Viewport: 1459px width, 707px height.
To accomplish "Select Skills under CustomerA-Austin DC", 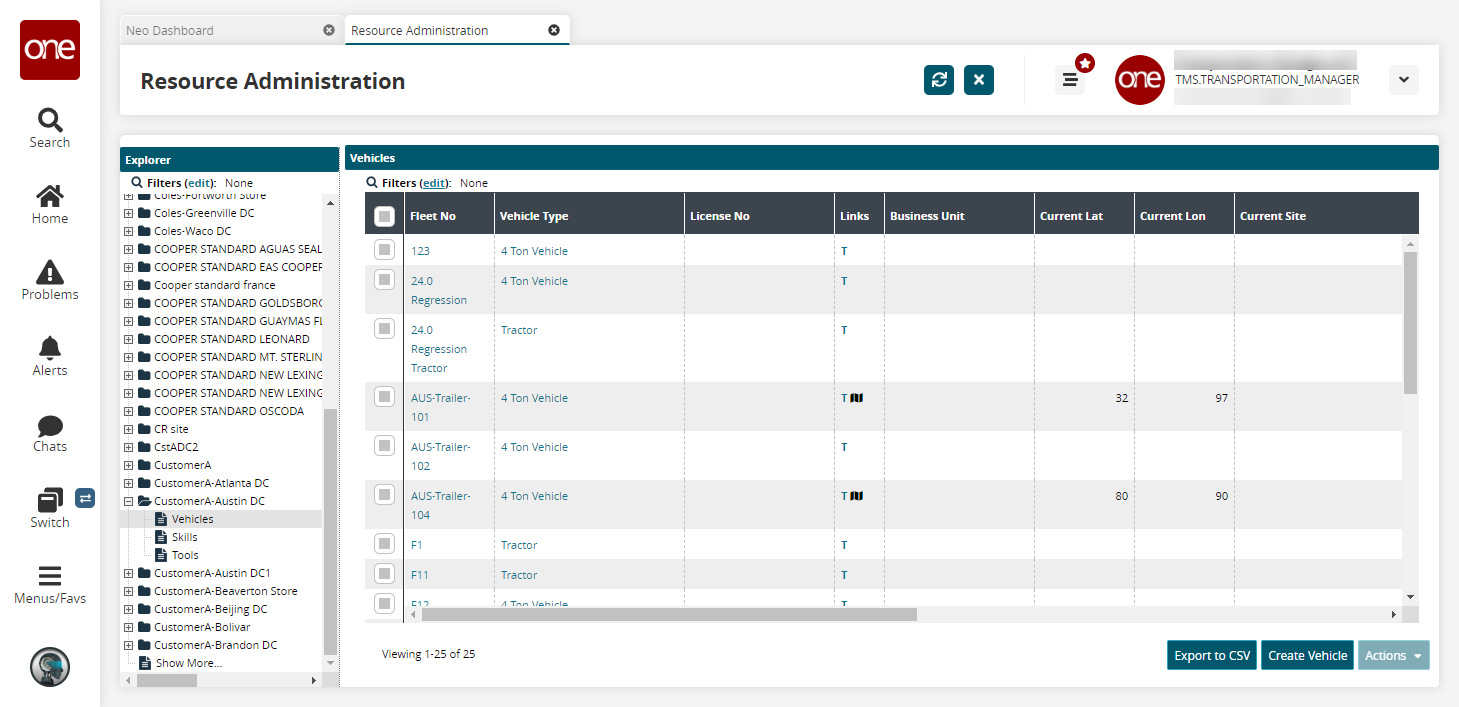I will click(184, 537).
